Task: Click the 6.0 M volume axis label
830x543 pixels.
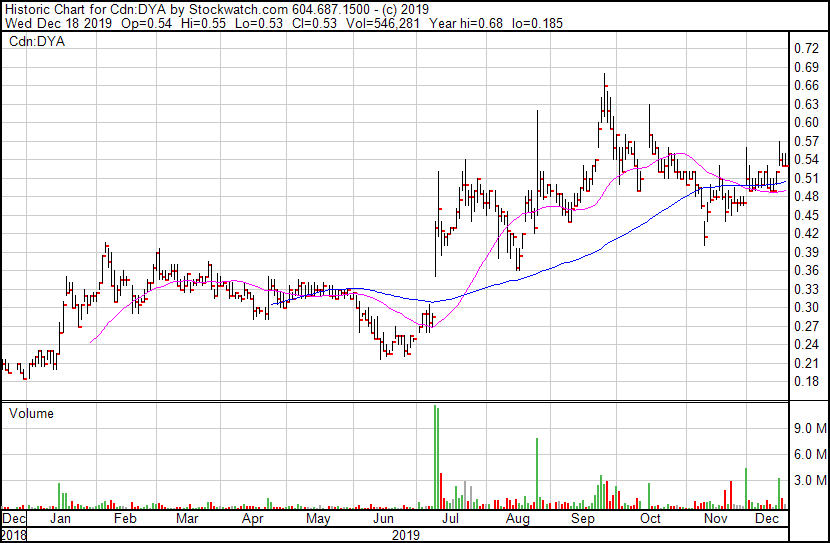Action: pos(810,454)
